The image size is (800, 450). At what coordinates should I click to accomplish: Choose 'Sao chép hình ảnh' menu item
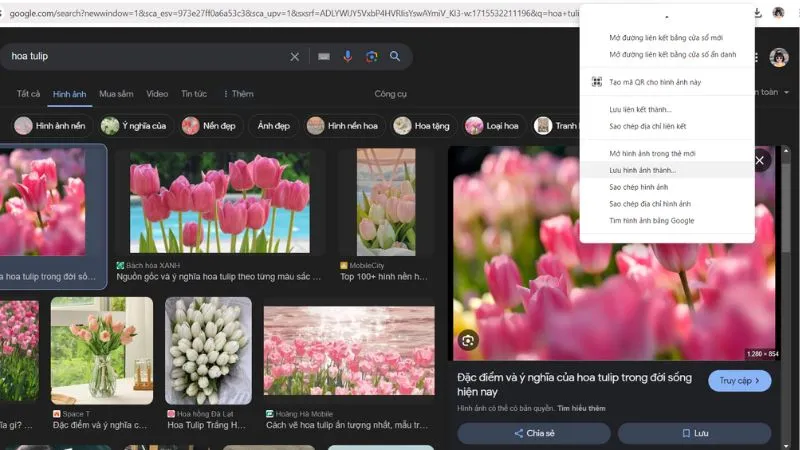tap(638, 187)
